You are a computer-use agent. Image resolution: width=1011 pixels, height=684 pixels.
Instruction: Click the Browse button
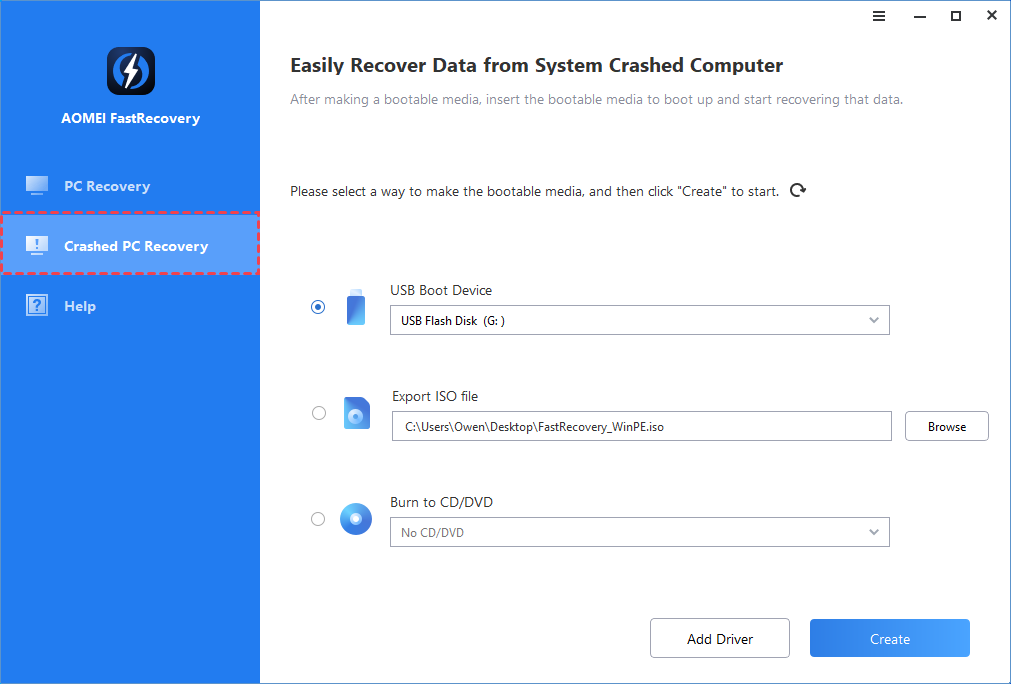(945, 425)
